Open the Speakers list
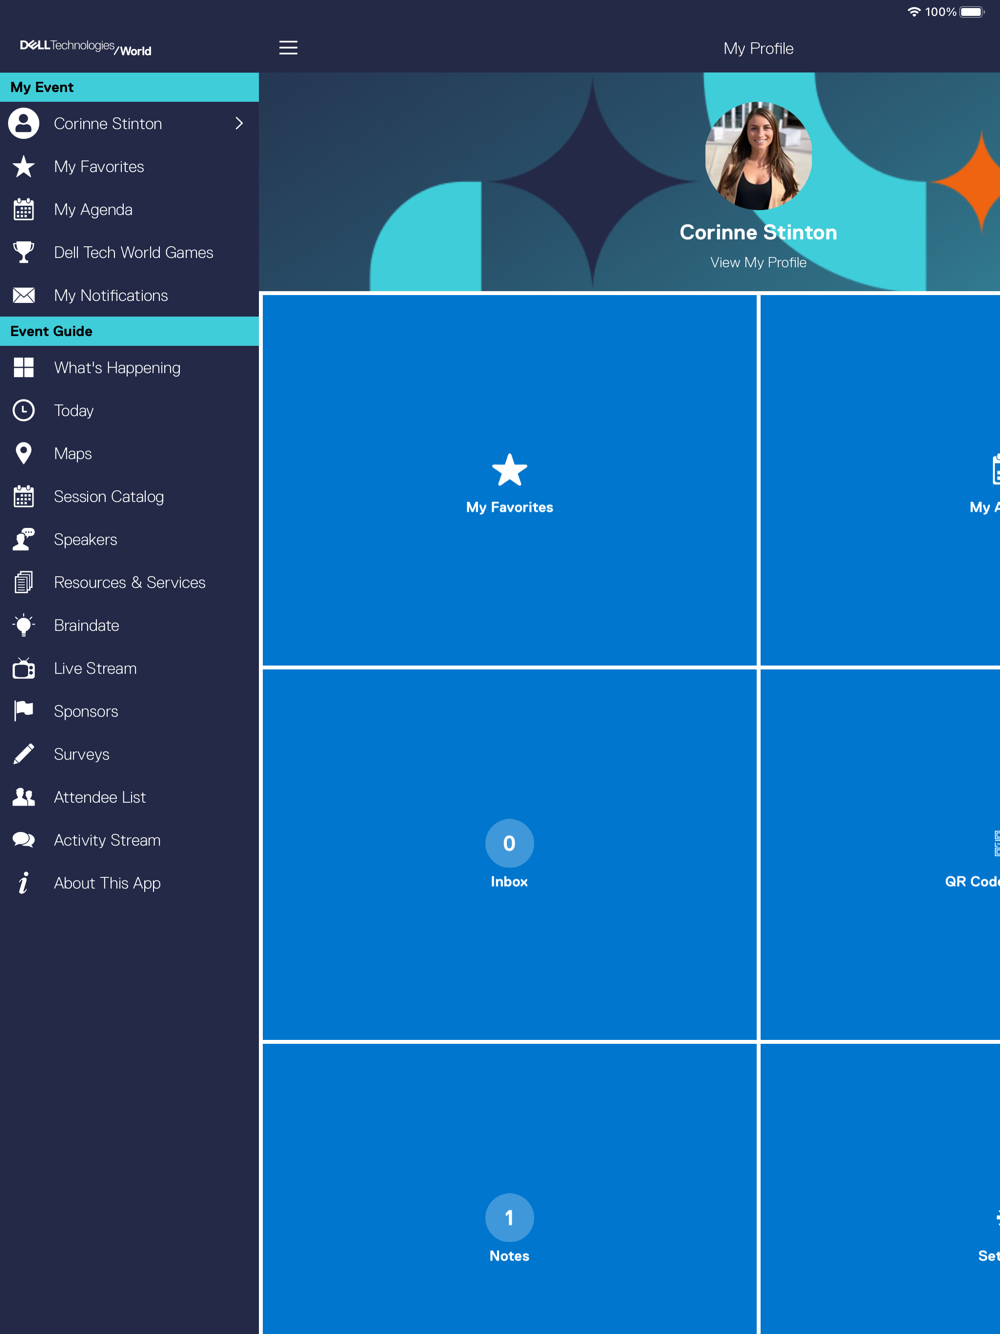Image resolution: width=1000 pixels, height=1334 pixels. pos(129,539)
